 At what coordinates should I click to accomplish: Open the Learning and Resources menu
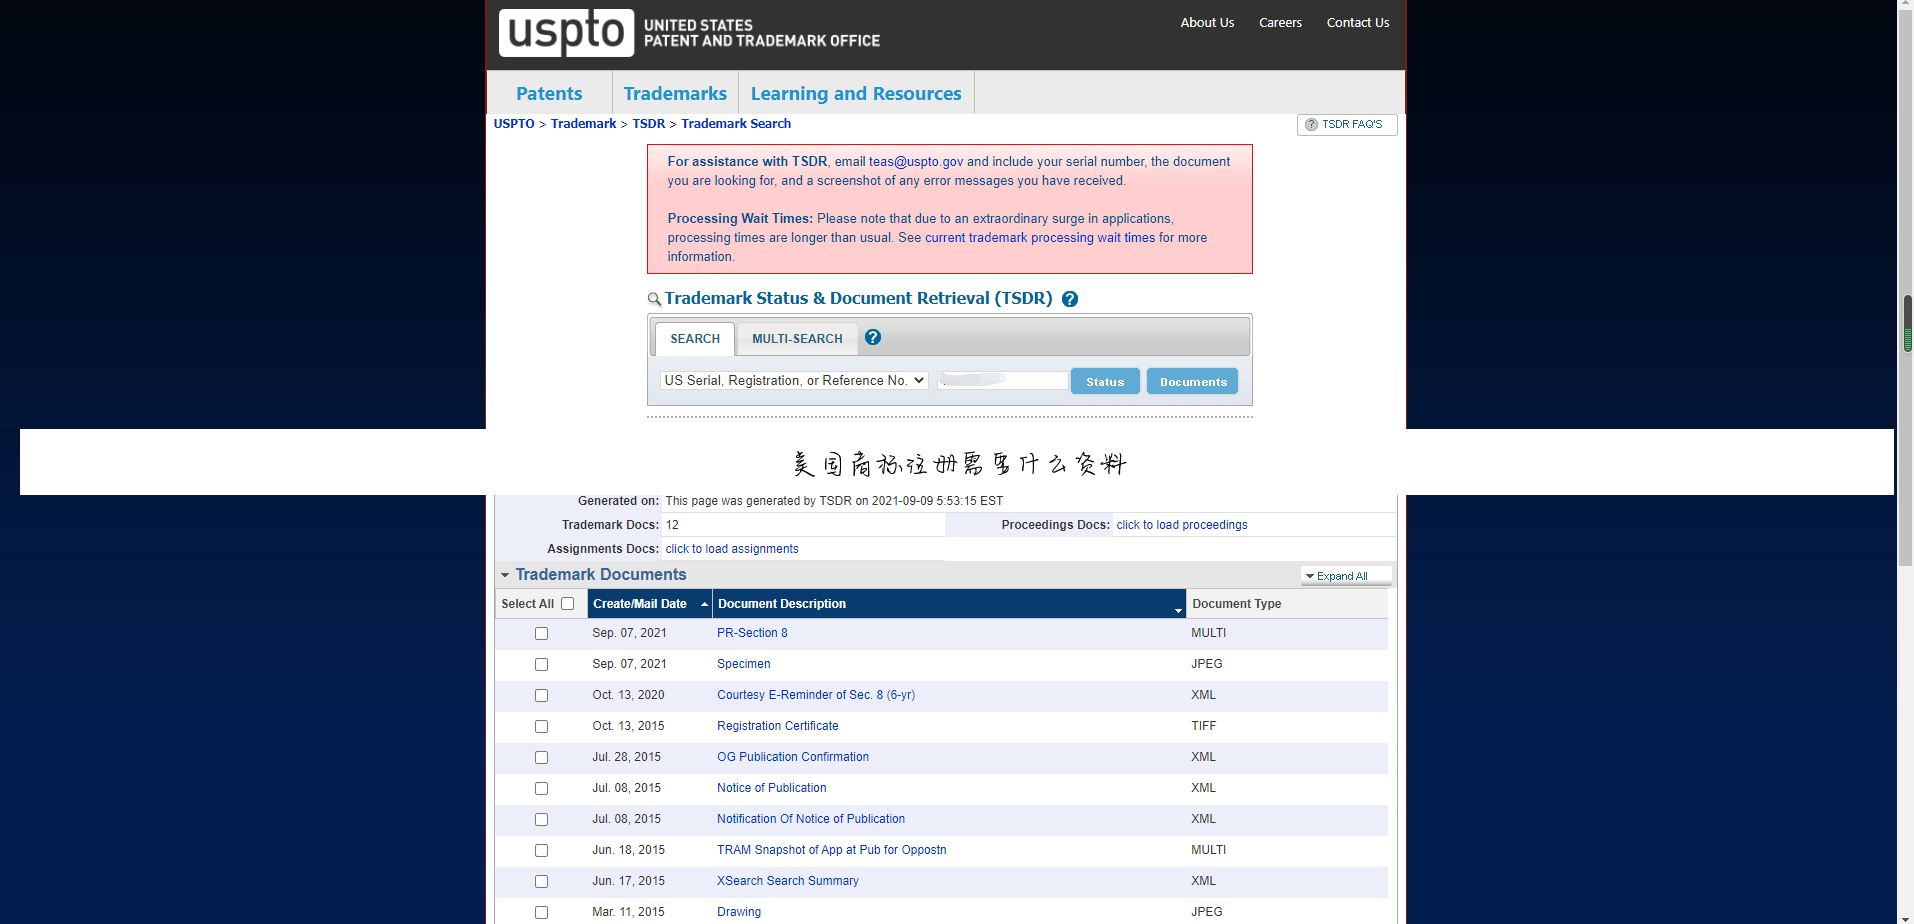click(x=856, y=93)
